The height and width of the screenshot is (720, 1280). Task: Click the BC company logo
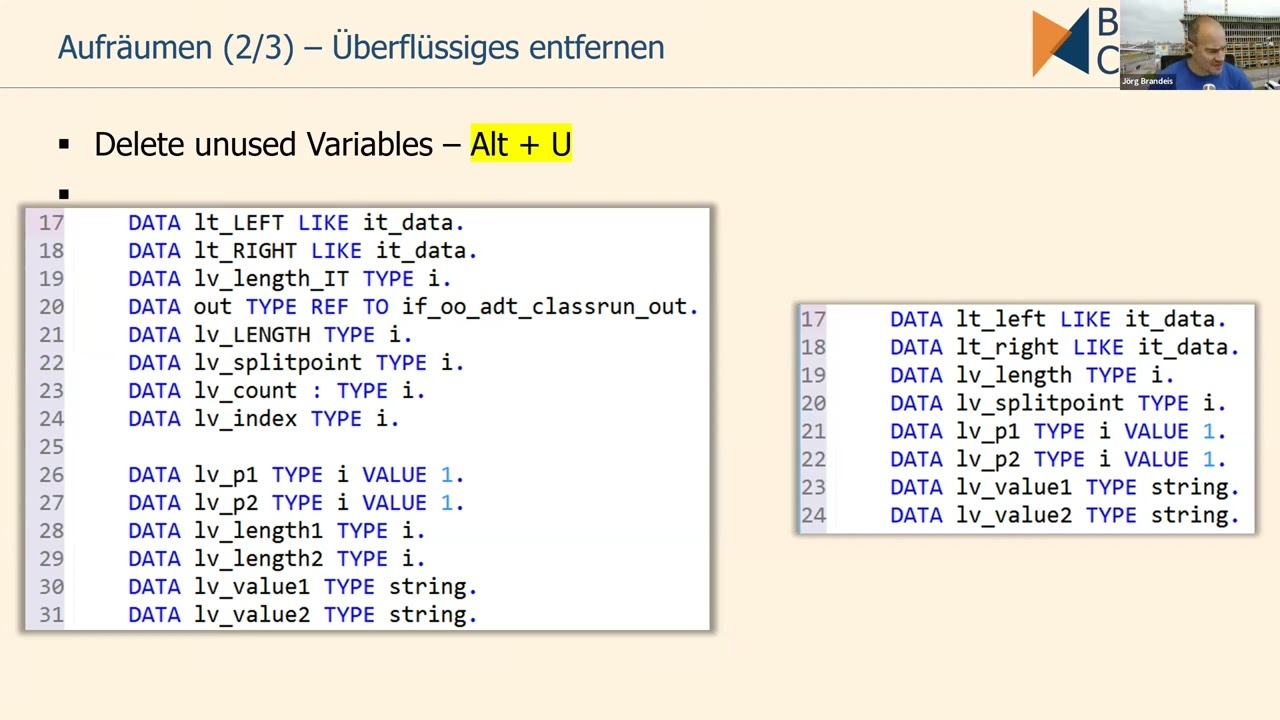[1075, 42]
